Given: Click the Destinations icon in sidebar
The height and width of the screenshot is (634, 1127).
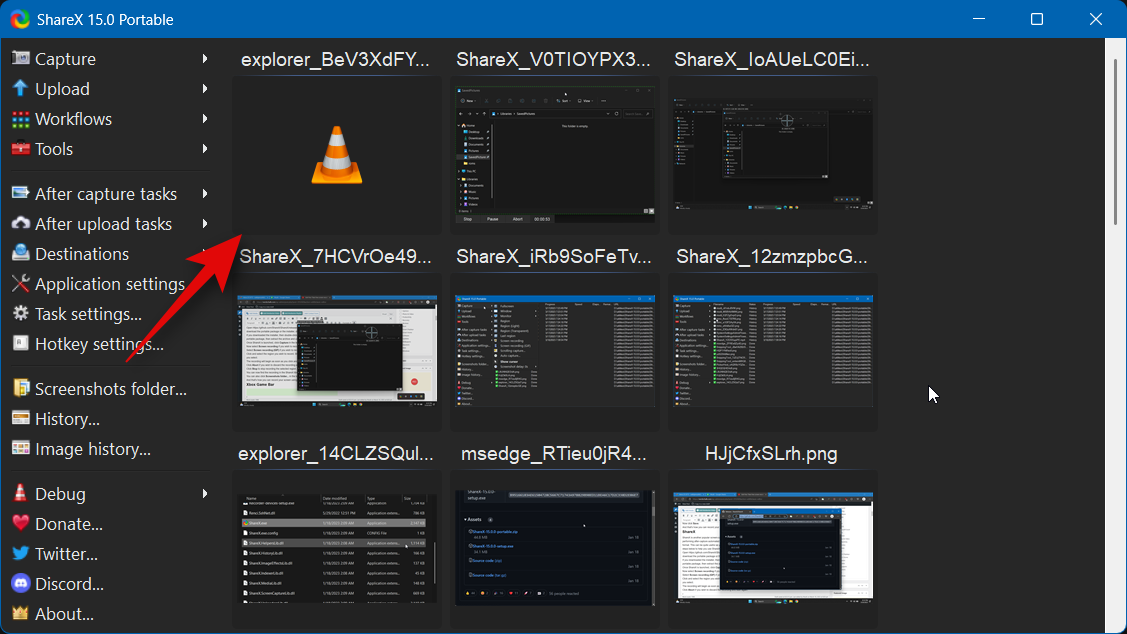Looking at the screenshot, I should (x=20, y=254).
